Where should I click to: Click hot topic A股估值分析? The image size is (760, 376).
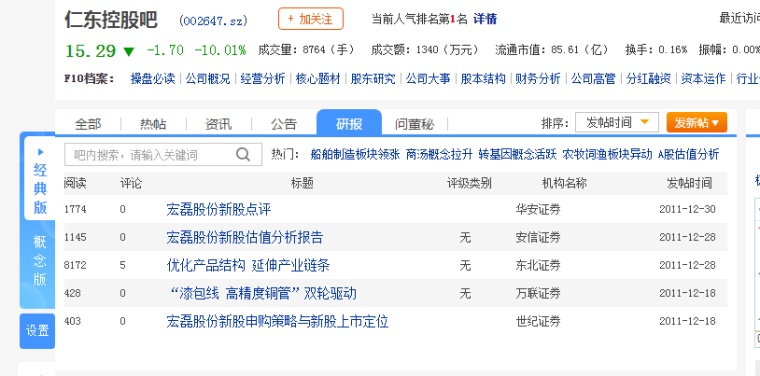point(688,155)
